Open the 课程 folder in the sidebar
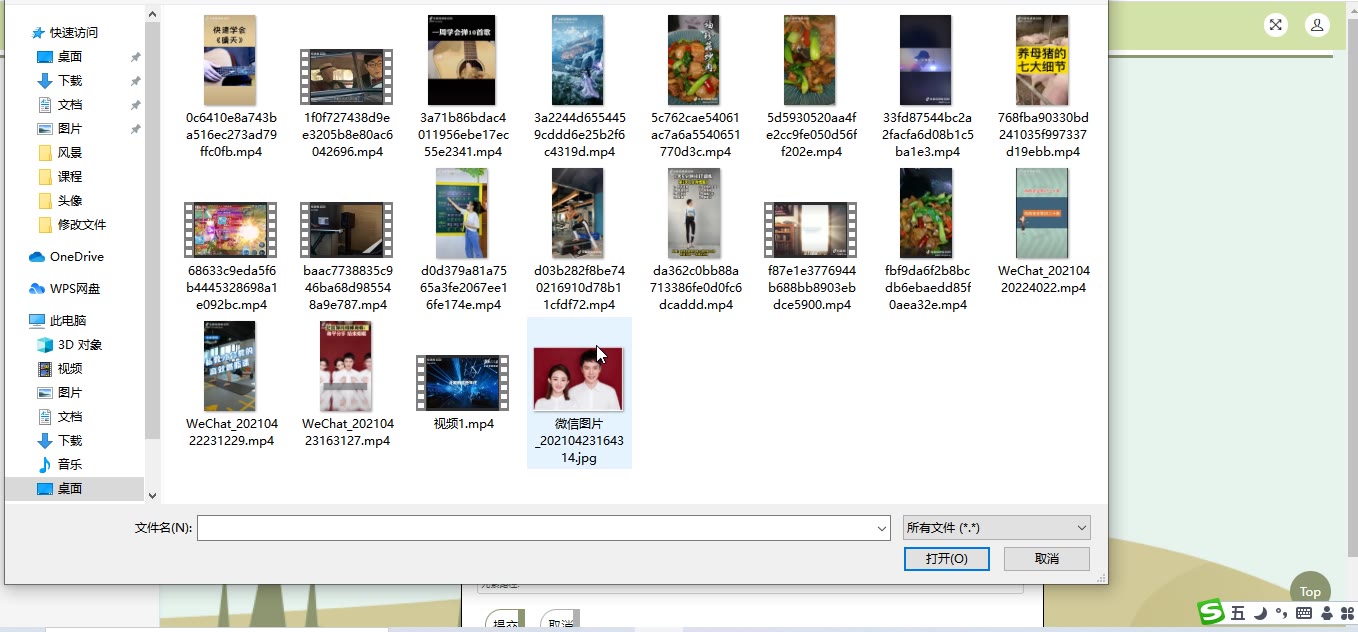 [60, 177]
